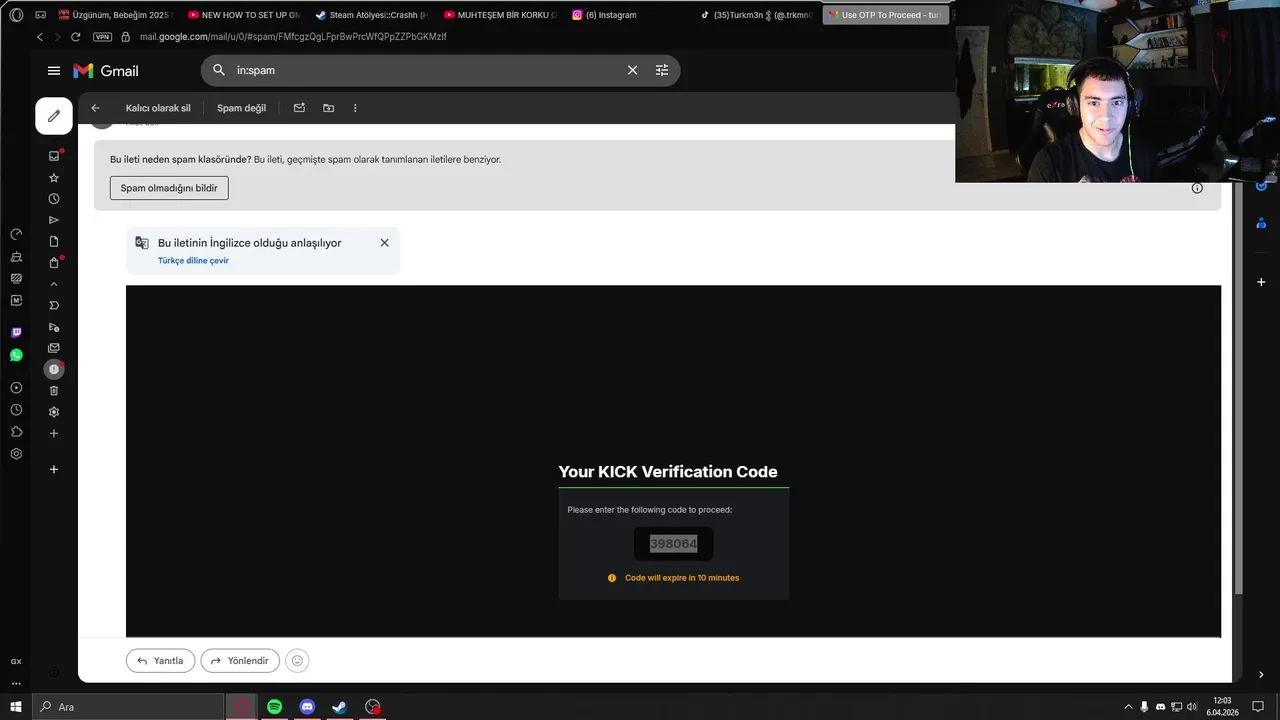1280x720 pixels.
Task: Add add-on via side panel plus
Action: click(1261, 282)
